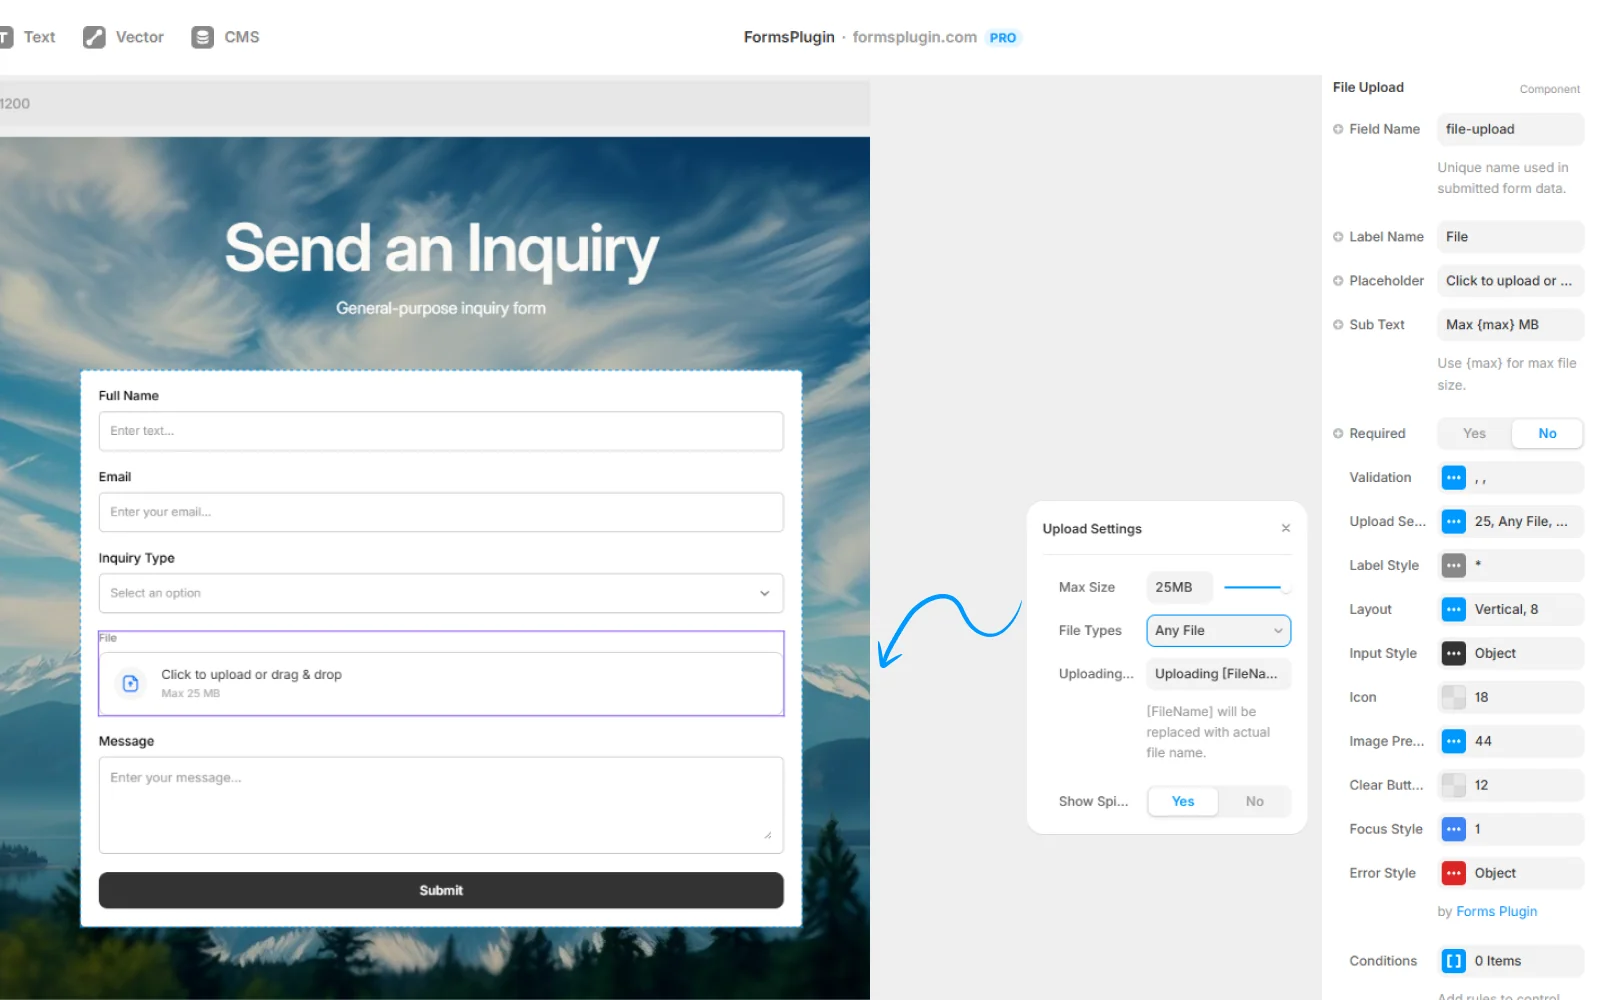1600x1000 pixels.
Task: Set Required to No
Action: 1546,434
